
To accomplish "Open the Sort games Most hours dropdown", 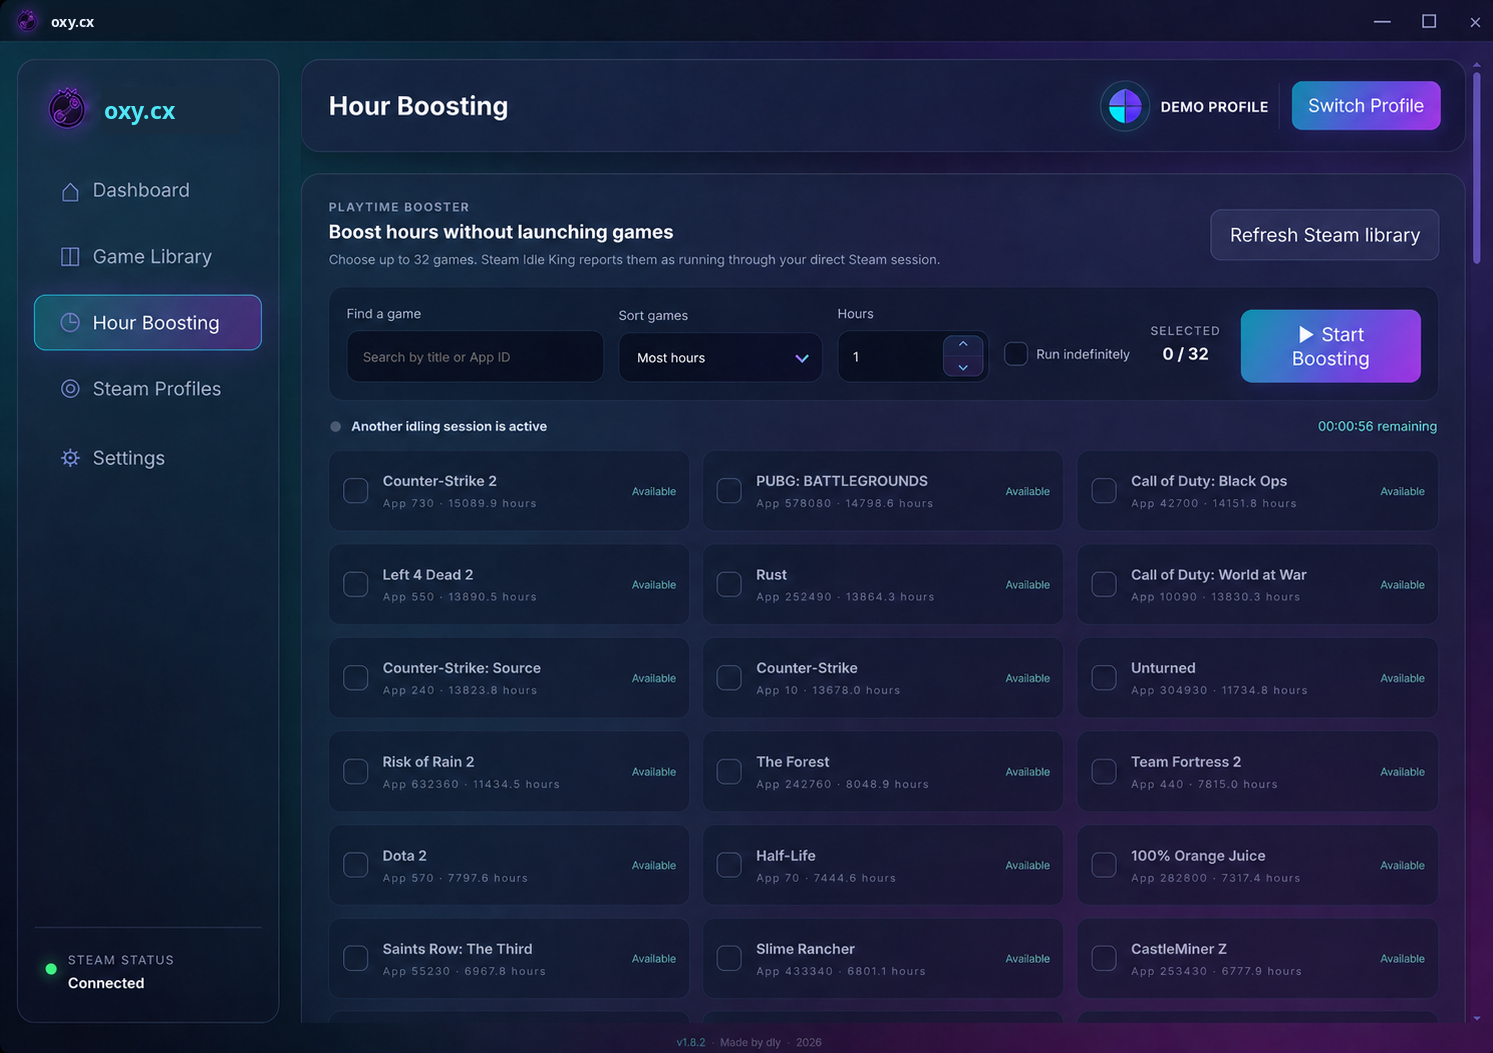I will pos(720,357).
